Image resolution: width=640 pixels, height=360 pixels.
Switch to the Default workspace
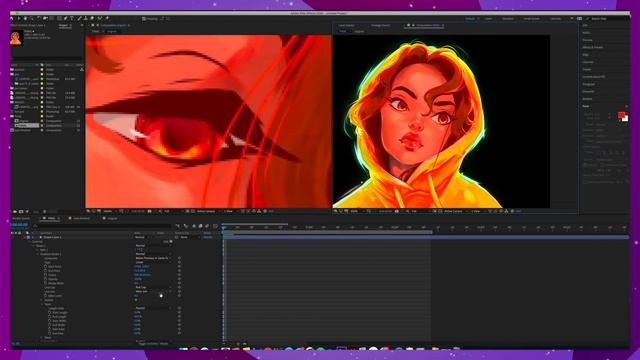coord(470,18)
